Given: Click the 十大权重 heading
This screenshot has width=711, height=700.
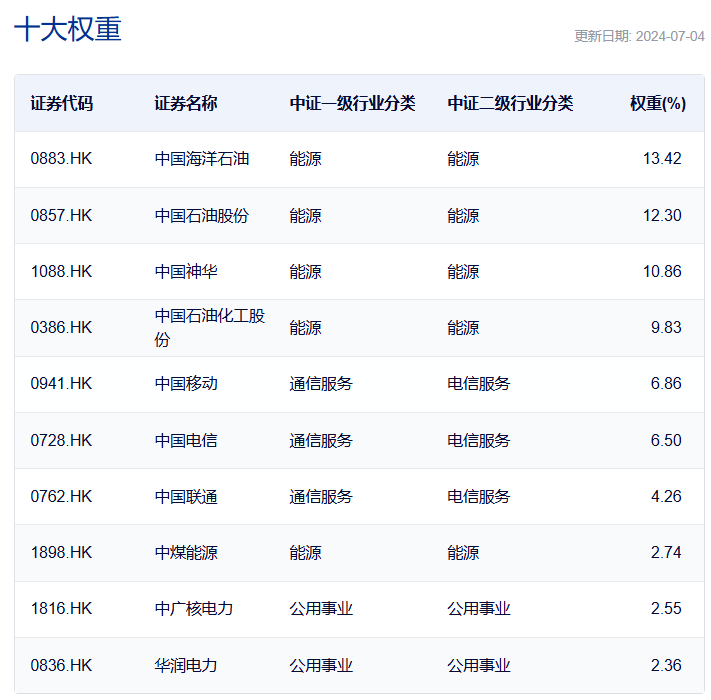Looking at the screenshot, I should [x=68, y=29].
